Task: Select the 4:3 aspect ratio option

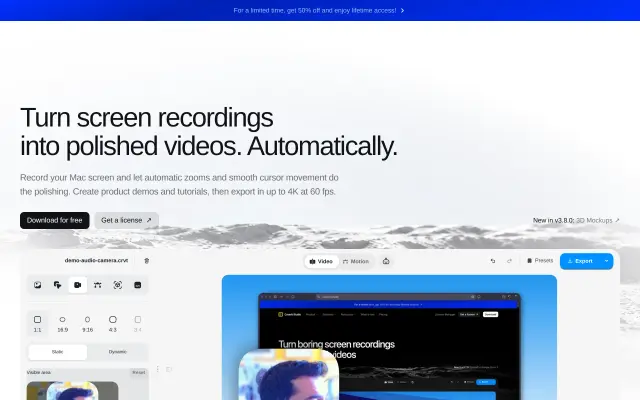Action: [113, 324]
